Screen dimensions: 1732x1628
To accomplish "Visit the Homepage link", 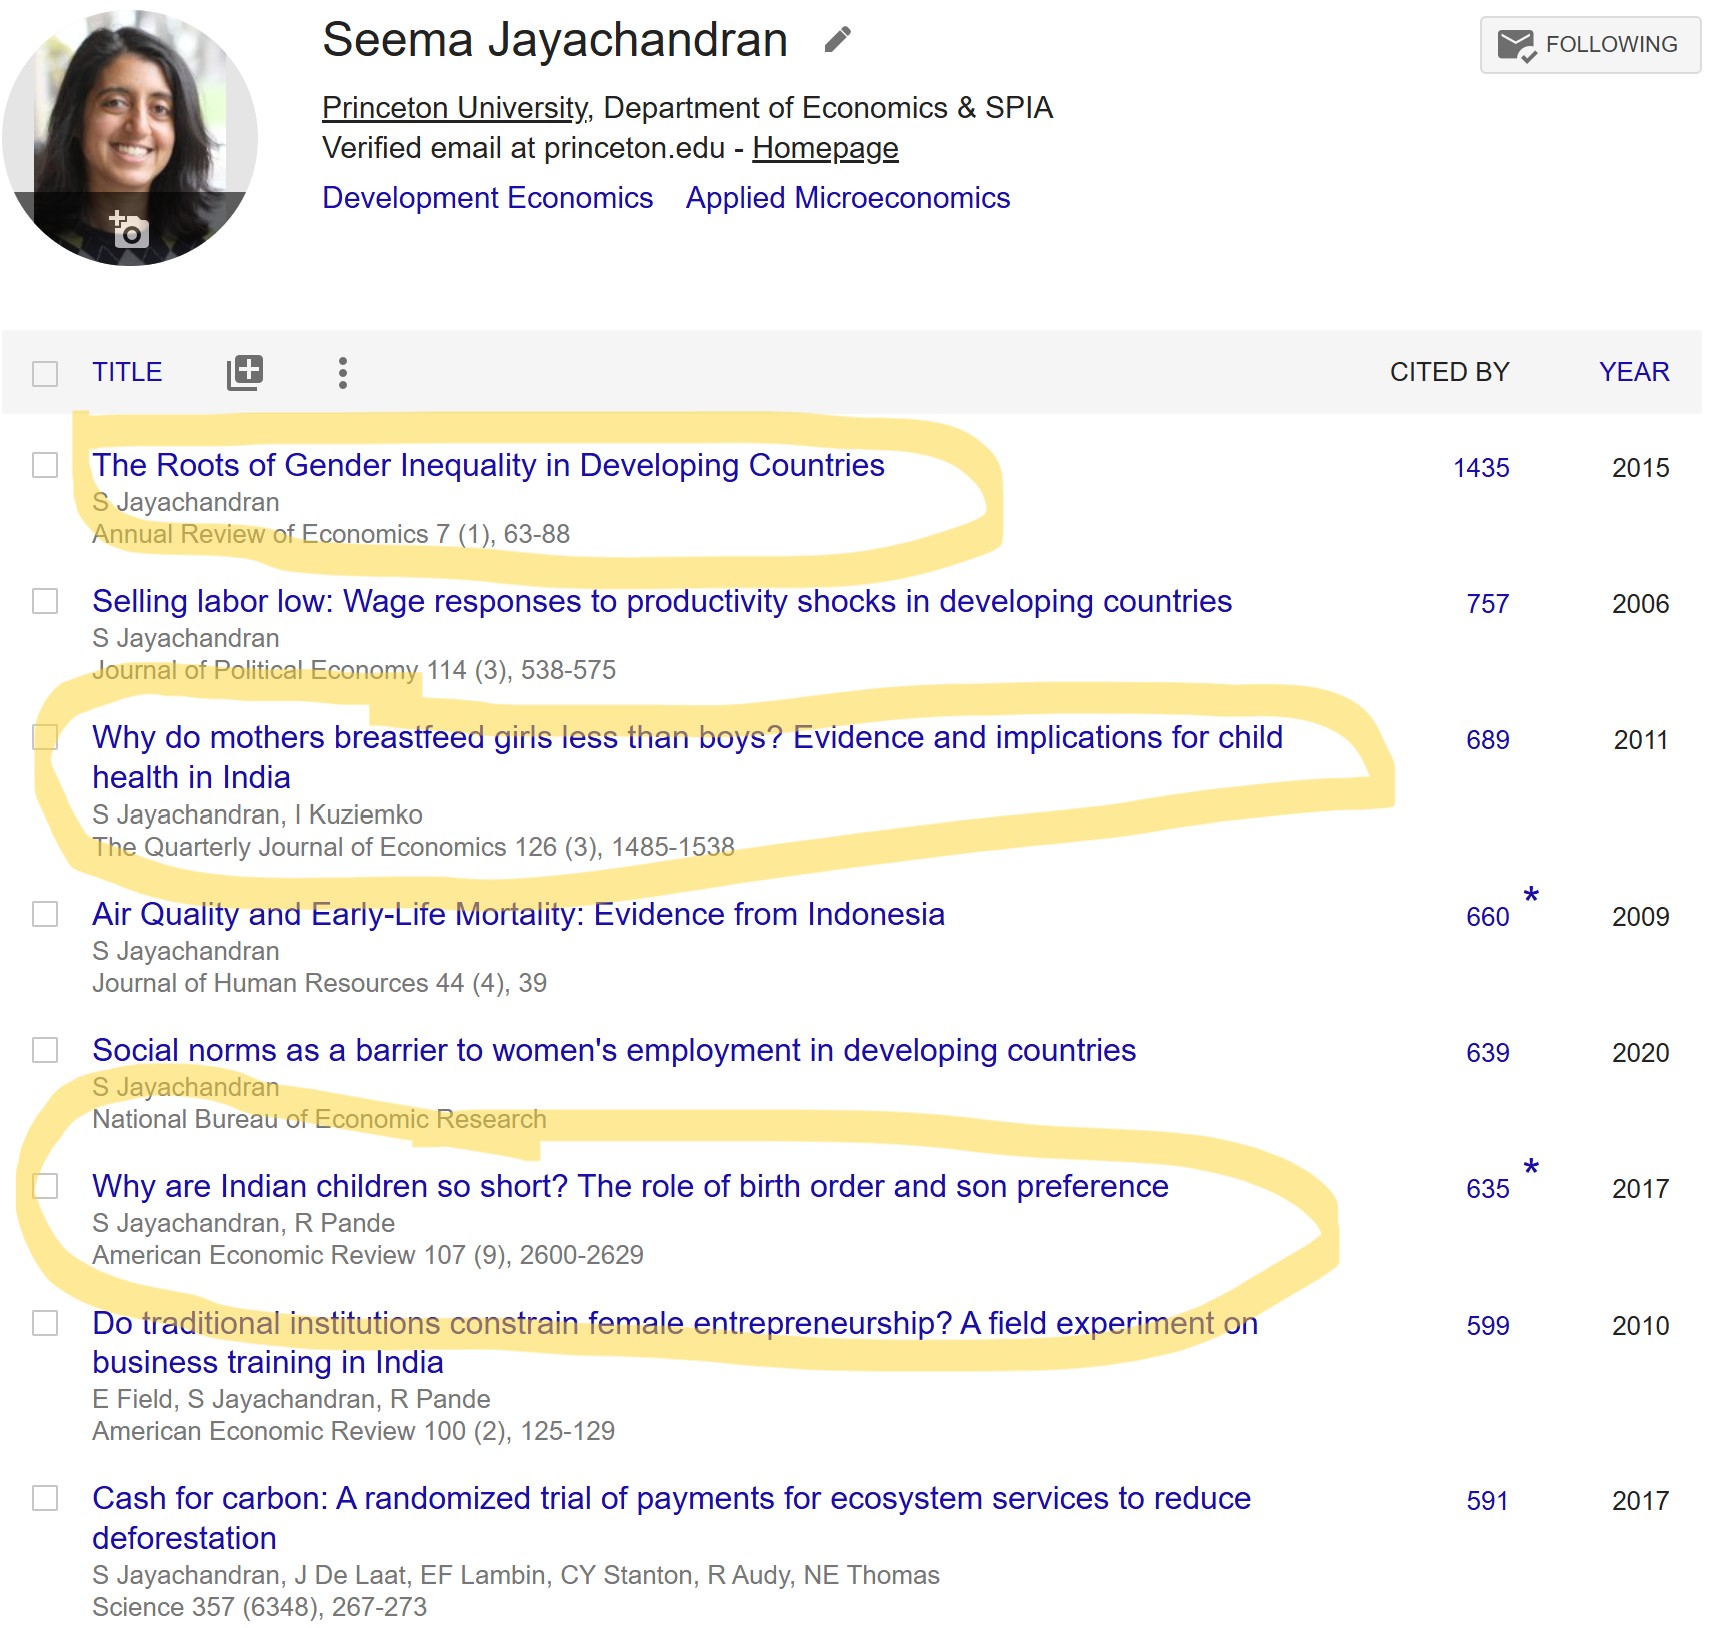I will point(825,148).
